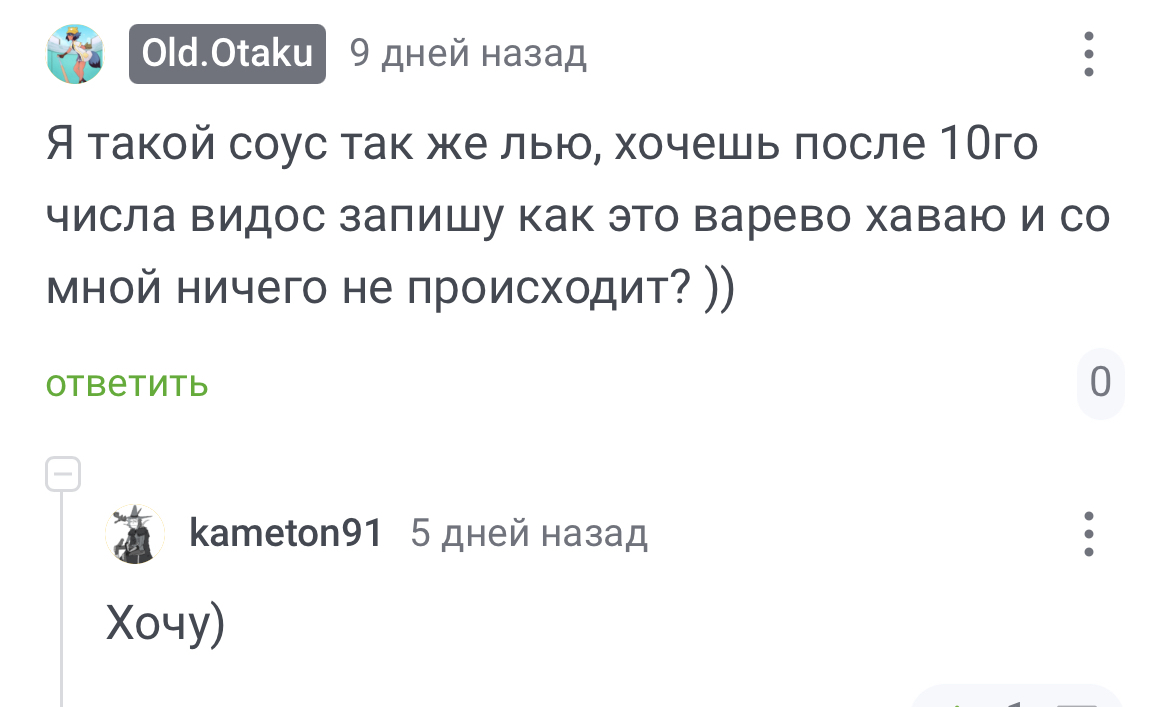Open Old.Otaku's profile avatar

click(75, 54)
